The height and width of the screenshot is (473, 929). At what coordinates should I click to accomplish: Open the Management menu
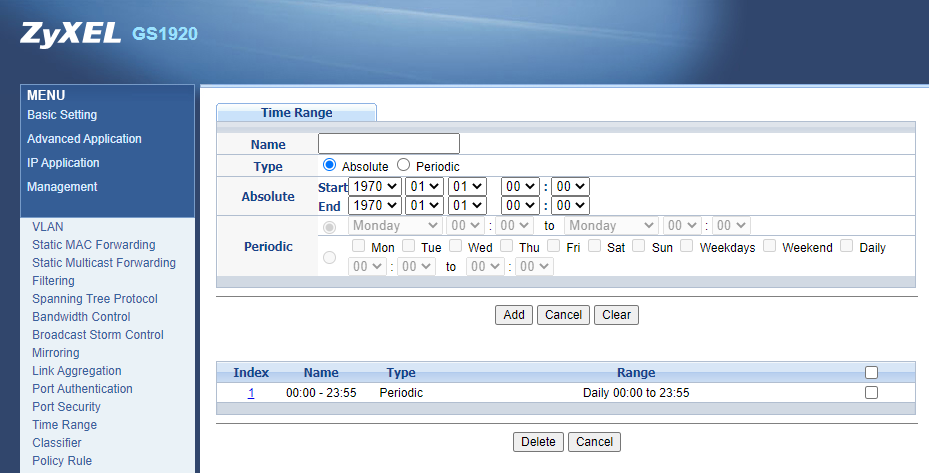pos(62,187)
